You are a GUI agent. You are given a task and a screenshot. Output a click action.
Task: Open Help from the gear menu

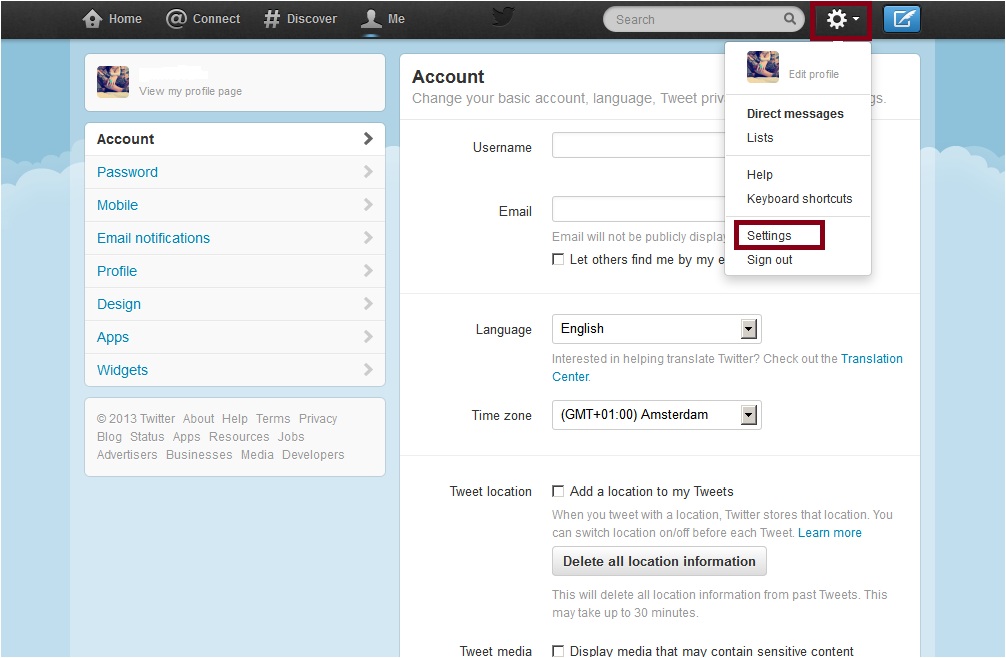(x=760, y=174)
